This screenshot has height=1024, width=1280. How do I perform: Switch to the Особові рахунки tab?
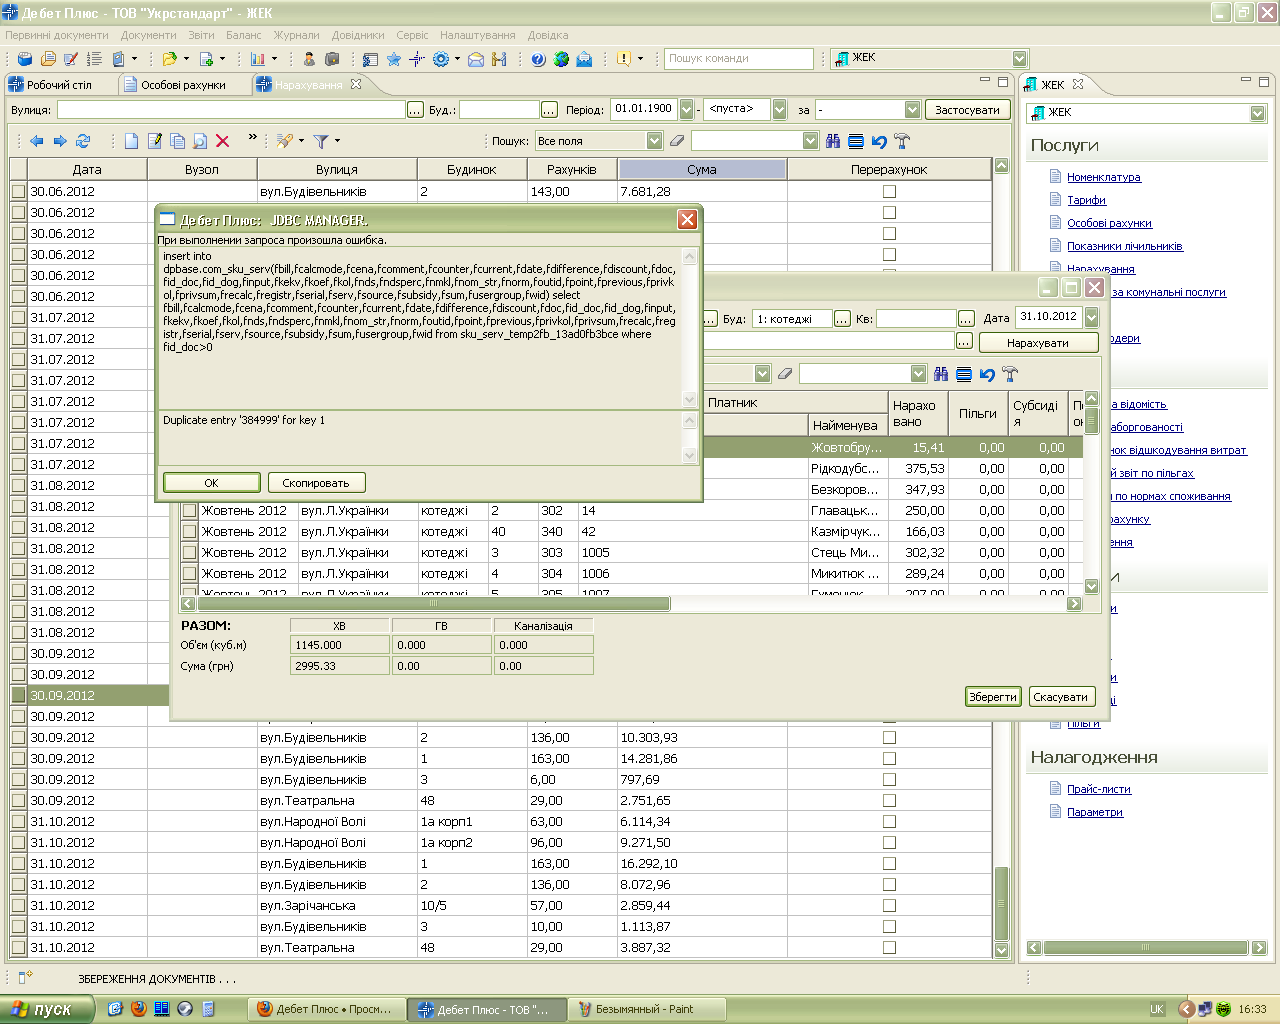pos(183,85)
